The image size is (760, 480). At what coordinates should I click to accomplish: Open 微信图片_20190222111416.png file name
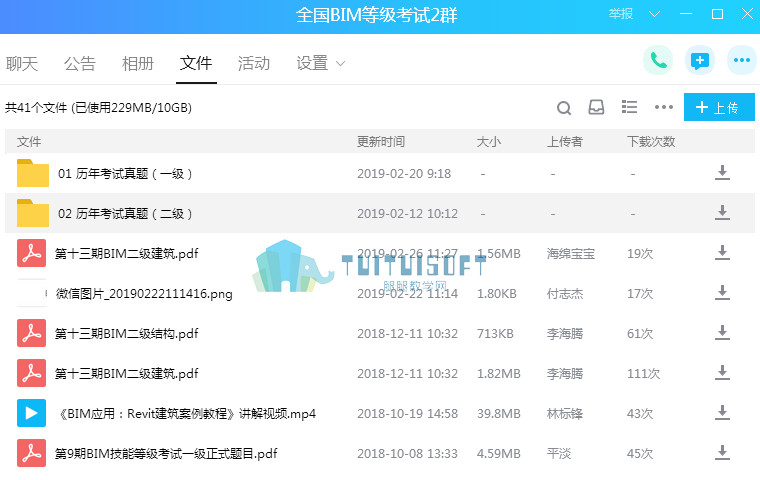coord(144,293)
